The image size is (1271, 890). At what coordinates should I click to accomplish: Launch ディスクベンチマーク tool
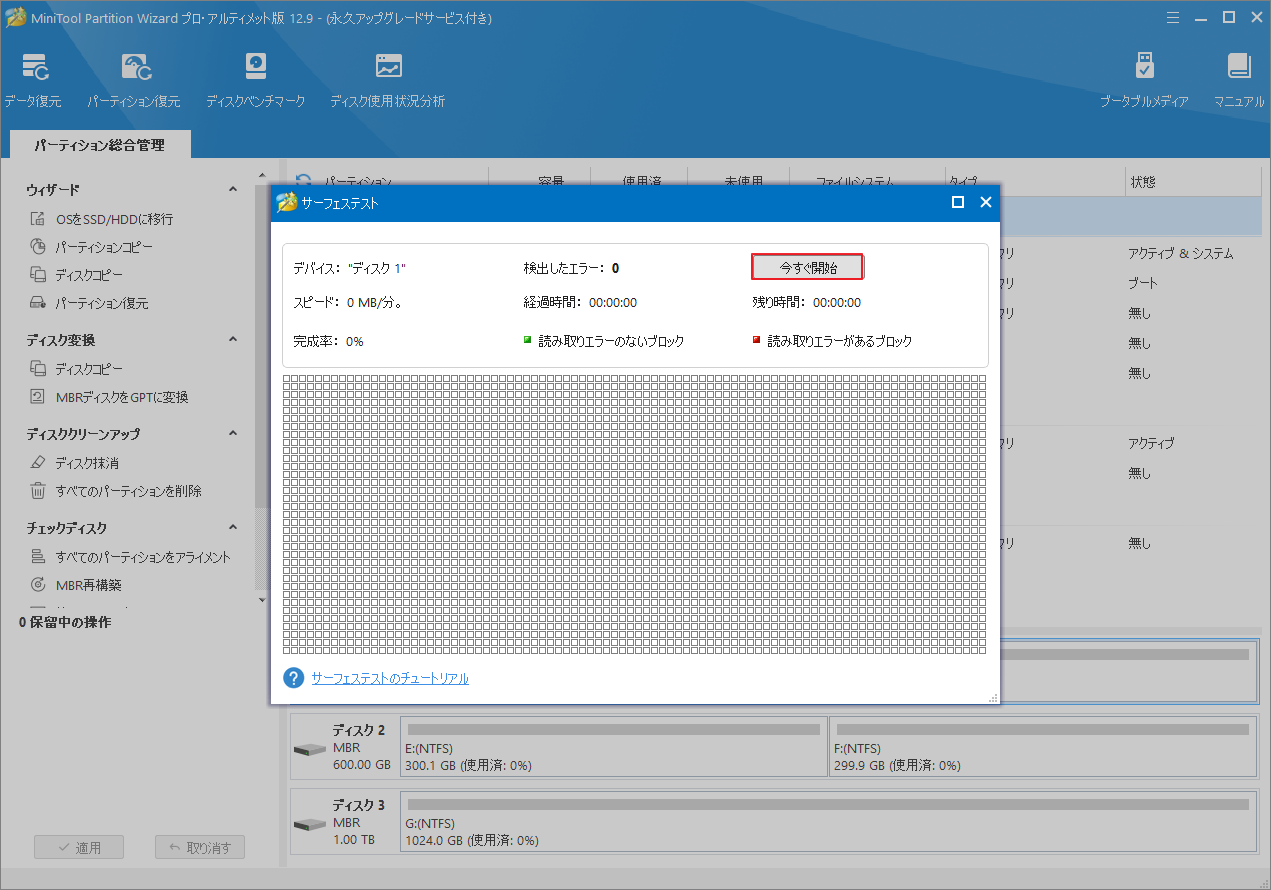click(256, 80)
